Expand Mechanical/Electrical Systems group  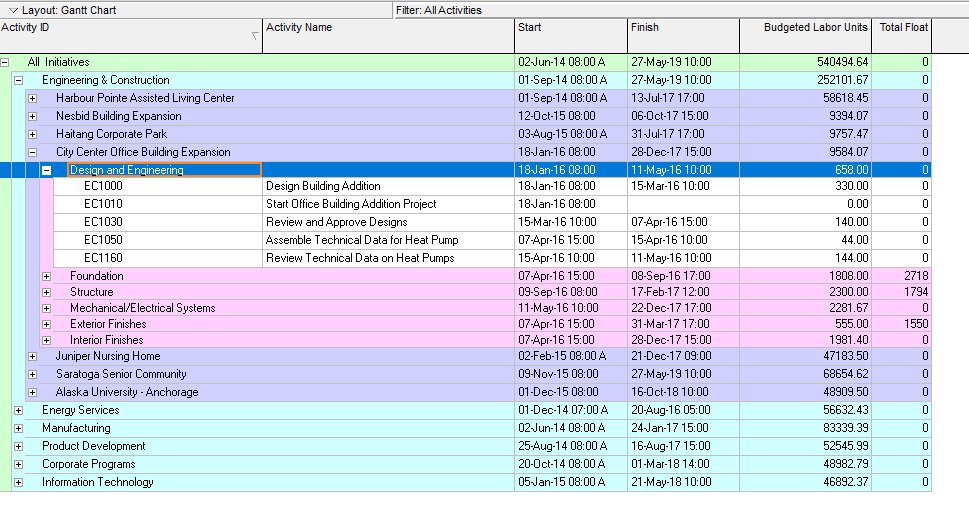coord(46,308)
